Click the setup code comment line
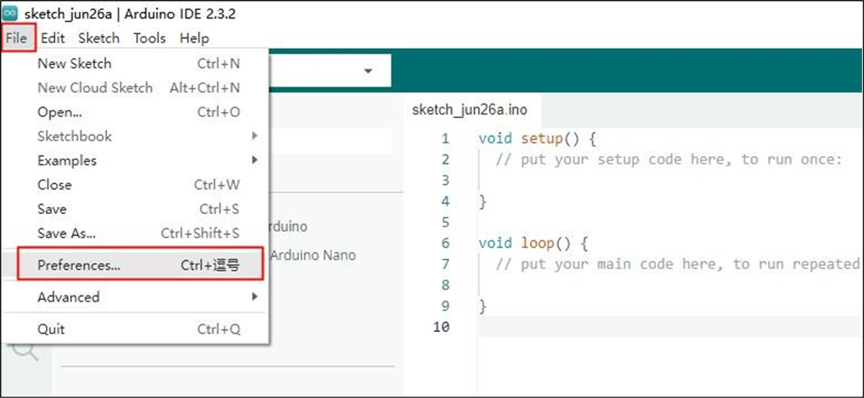864x398 pixels. 669,159
